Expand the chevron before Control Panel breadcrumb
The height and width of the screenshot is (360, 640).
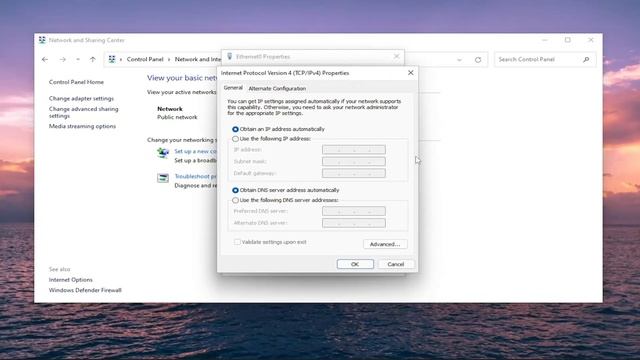[121, 60]
